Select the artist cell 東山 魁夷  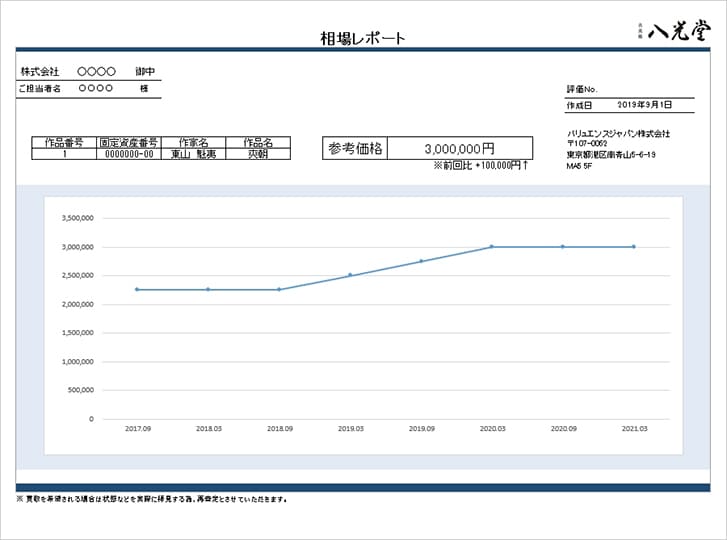(x=193, y=154)
